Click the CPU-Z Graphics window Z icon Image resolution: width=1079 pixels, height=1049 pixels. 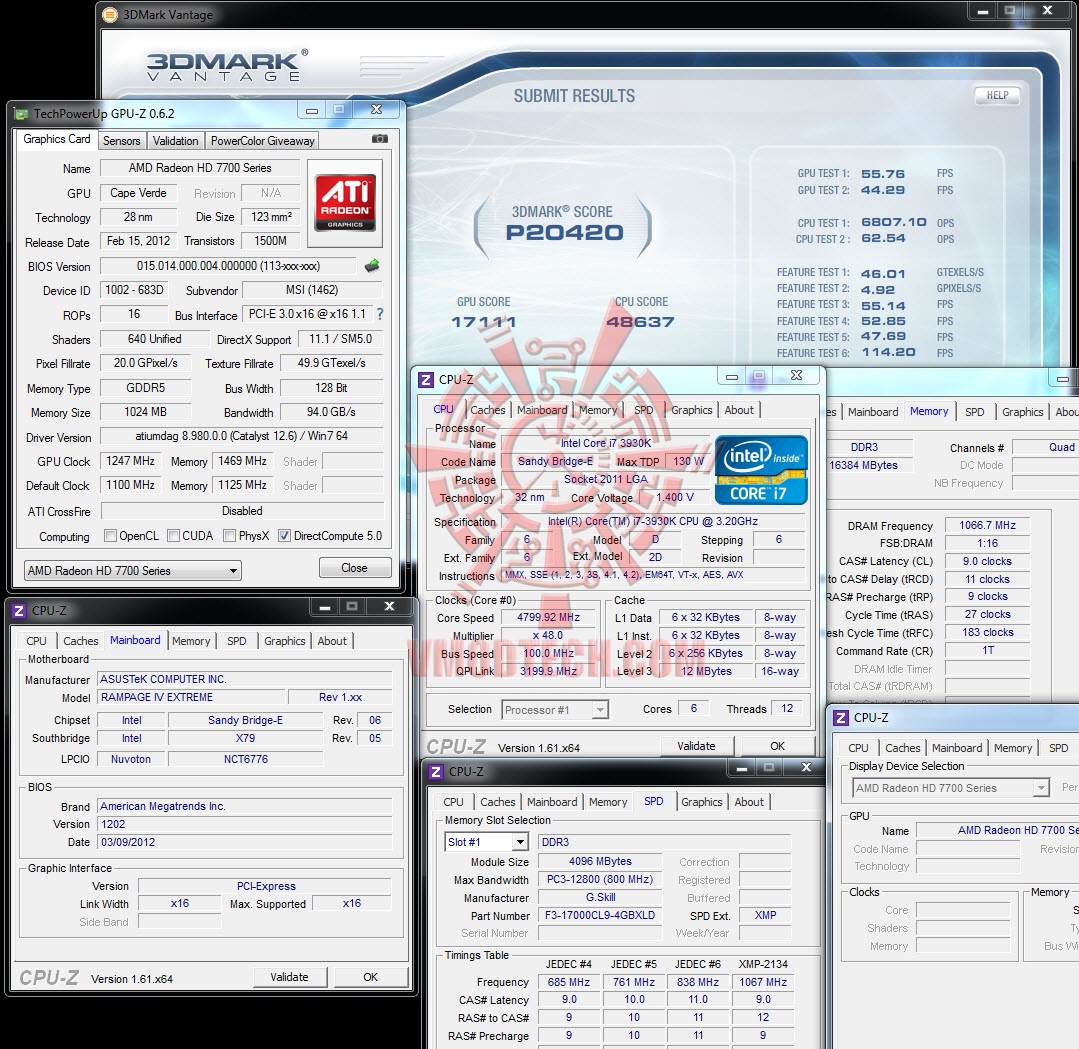pyautogui.click(x=841, y=718)
